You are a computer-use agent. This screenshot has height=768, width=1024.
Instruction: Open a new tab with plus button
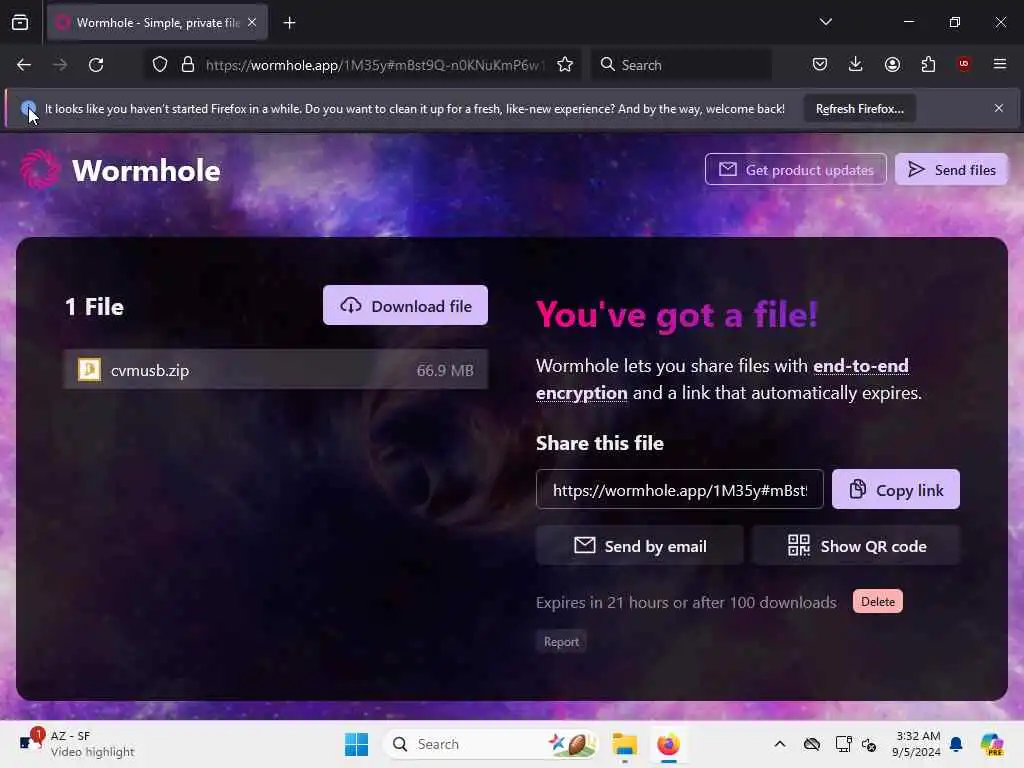coord(289,23)
